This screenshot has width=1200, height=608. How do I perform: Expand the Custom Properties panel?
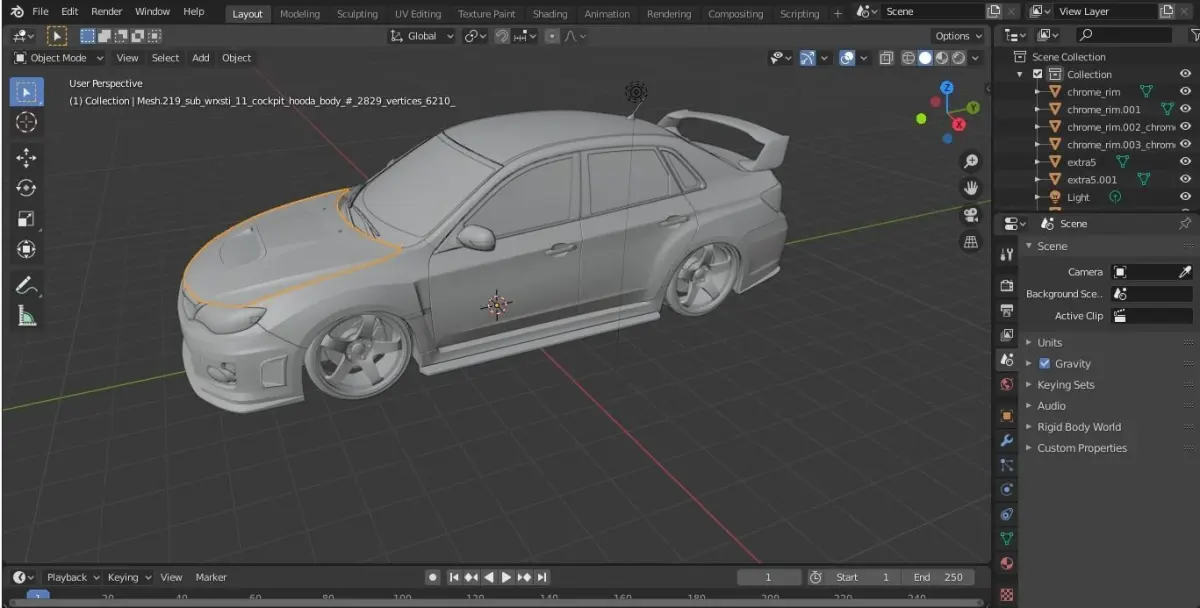pos(1082,448)
